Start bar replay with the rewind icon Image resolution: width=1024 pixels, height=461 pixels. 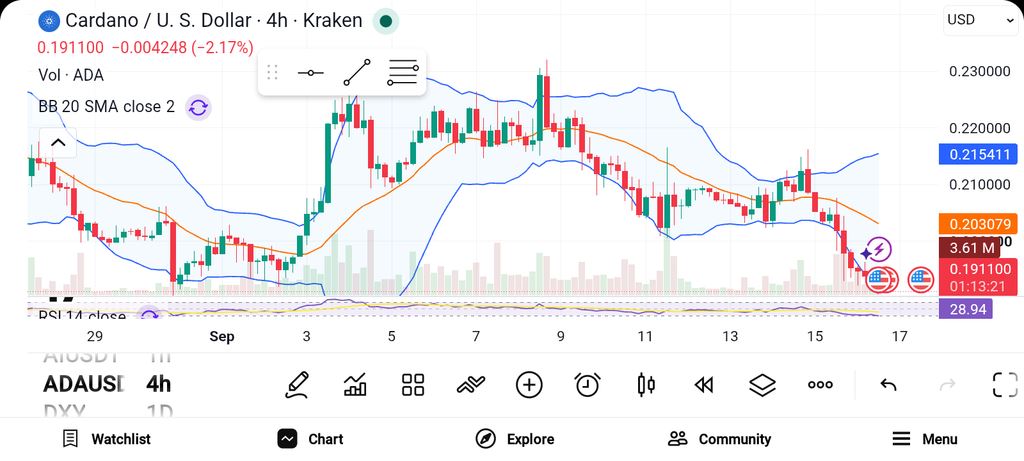pos(703,385)
